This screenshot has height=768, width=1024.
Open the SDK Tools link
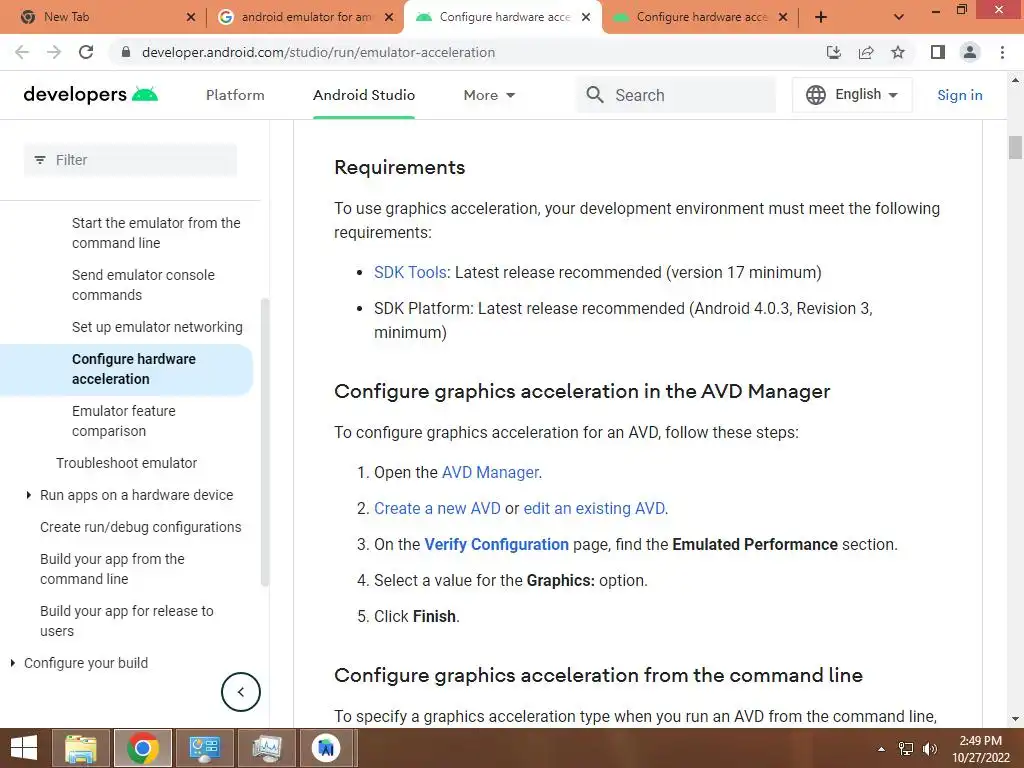point(410,272)
